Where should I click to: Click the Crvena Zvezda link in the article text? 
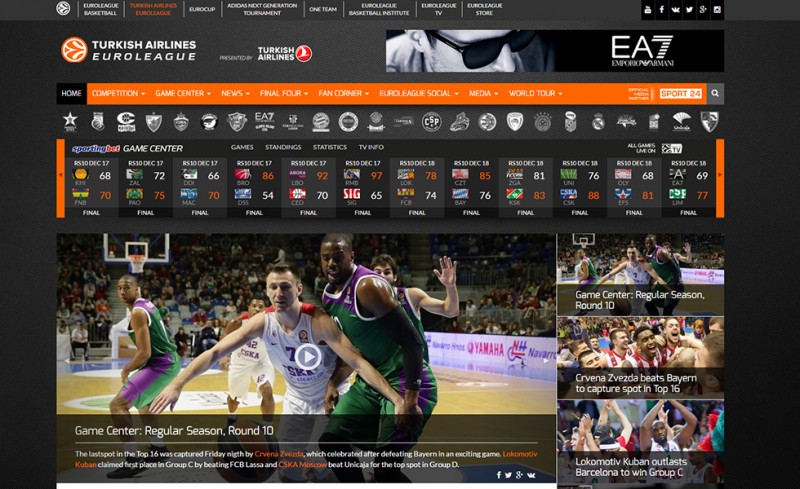tap(279, 453)
